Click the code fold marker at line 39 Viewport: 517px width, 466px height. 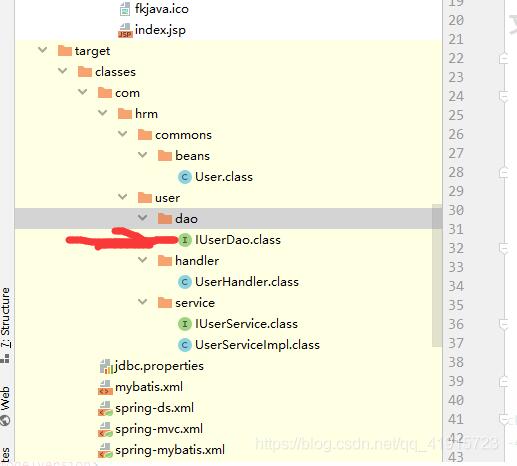[504, 381]
